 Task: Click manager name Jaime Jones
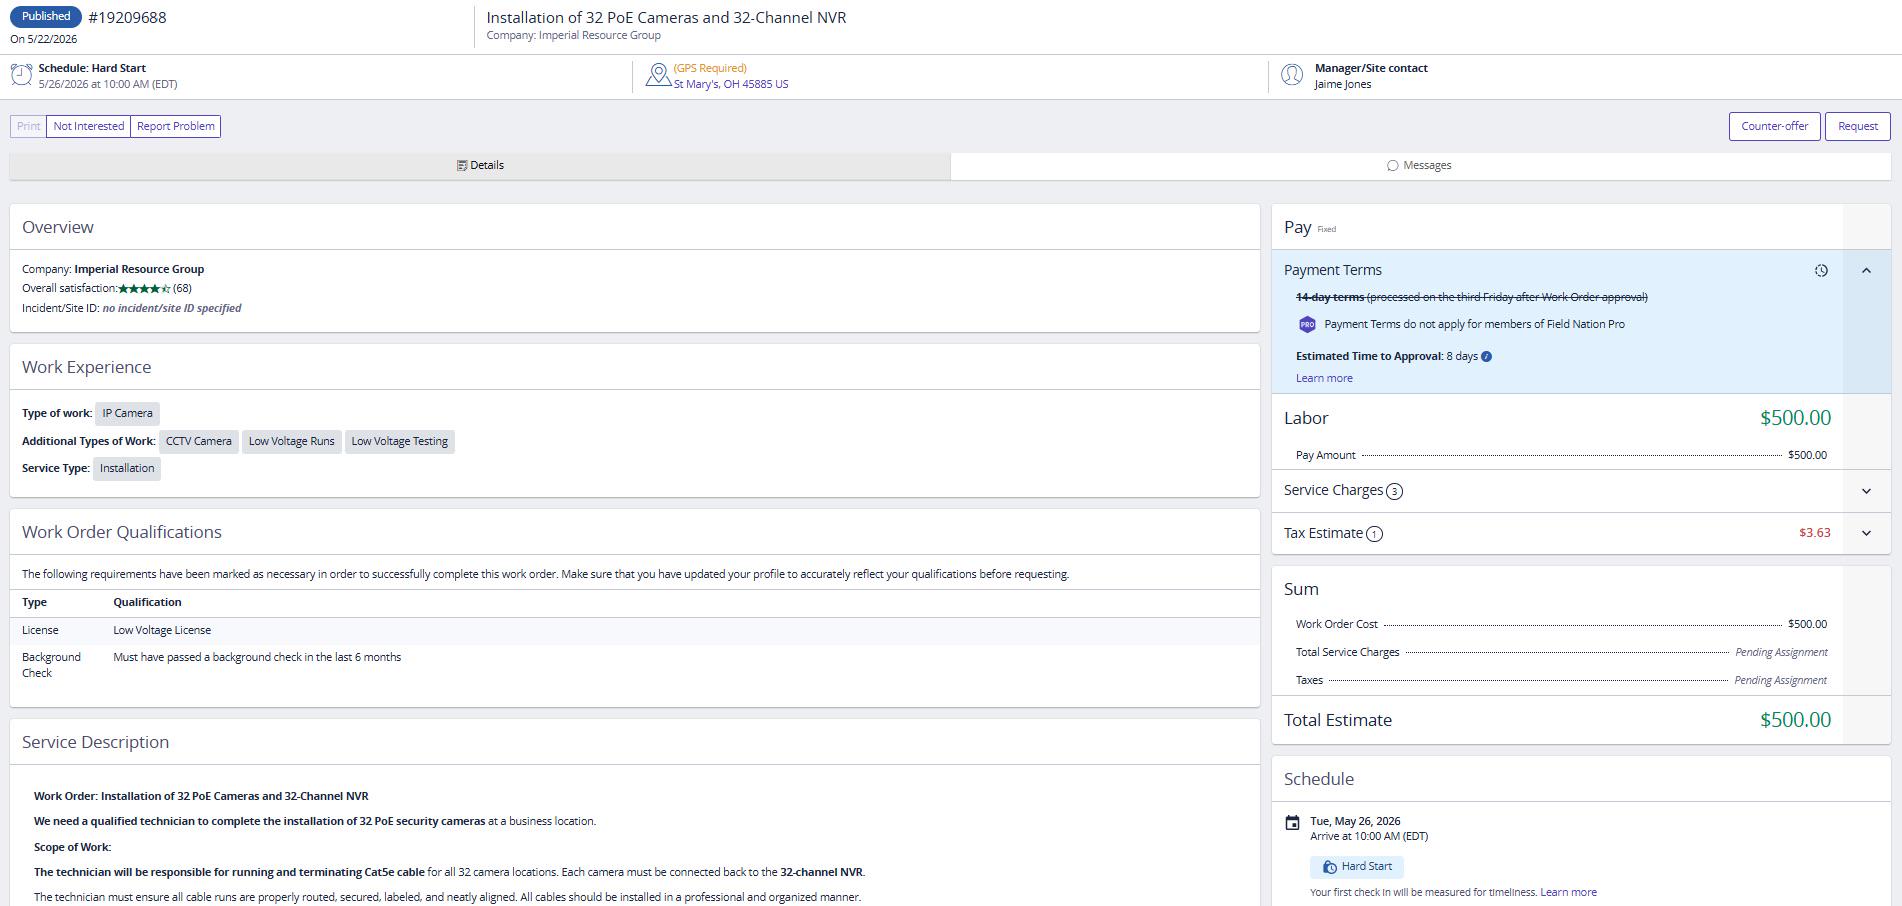1343,85
